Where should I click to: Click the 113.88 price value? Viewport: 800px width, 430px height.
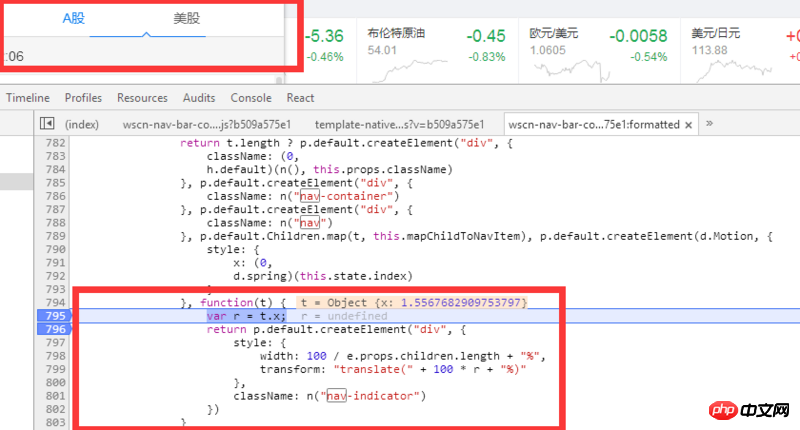click(710, 50)
